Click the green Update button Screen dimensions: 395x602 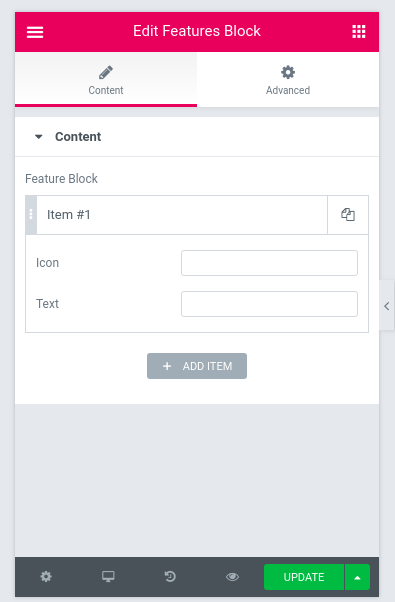[304, 577]
